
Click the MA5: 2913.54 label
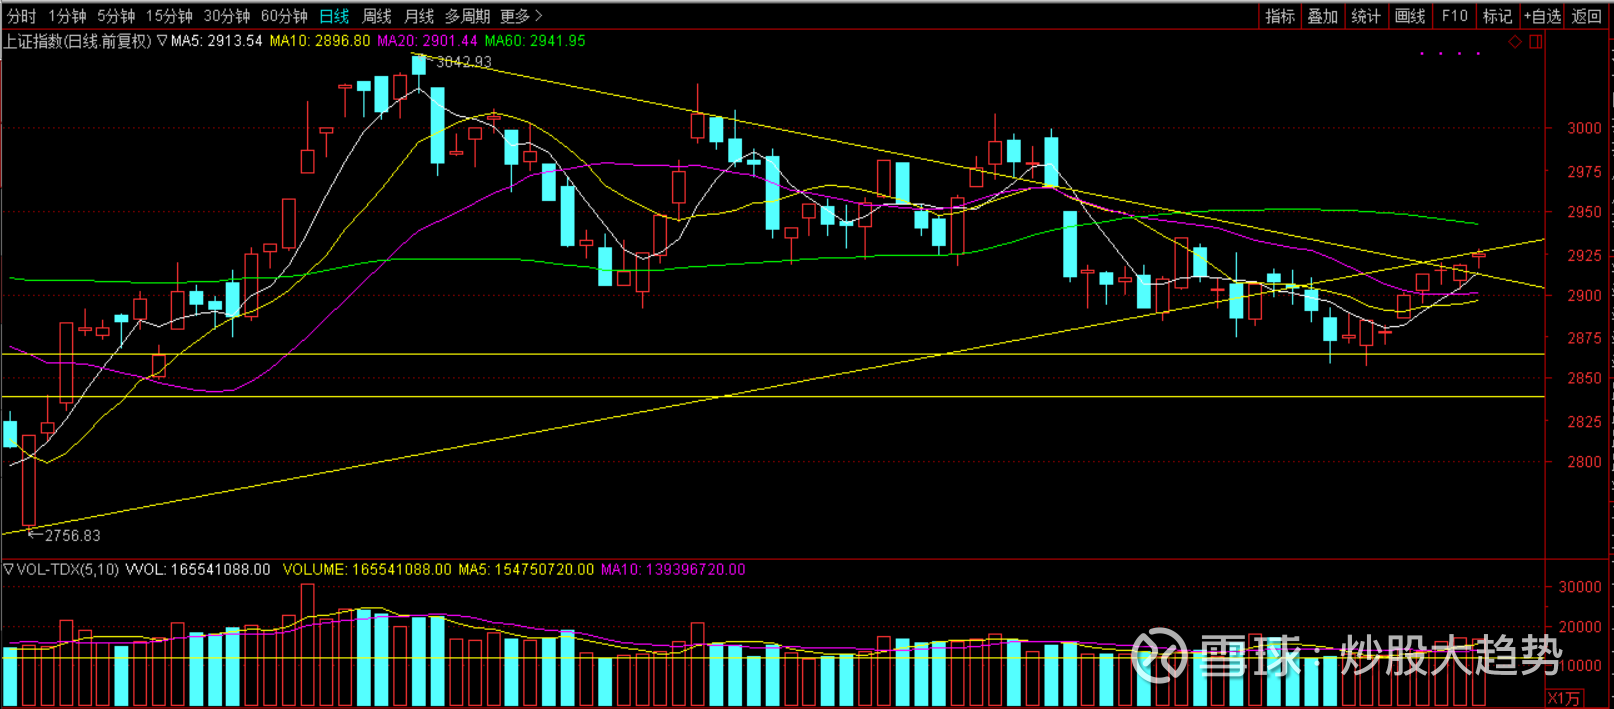[216, 41]
